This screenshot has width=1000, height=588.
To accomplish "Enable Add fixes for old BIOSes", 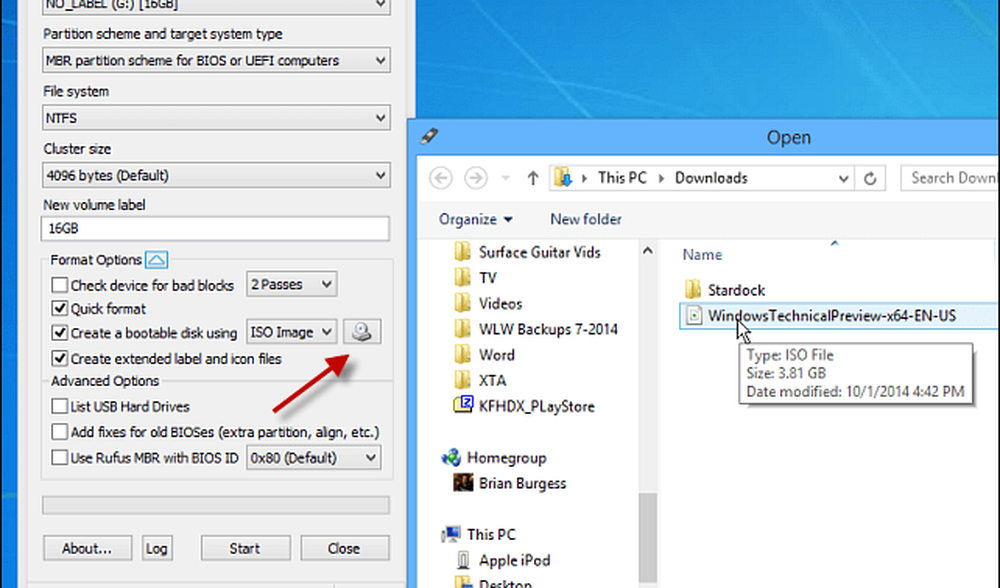I will pos(59,432).
